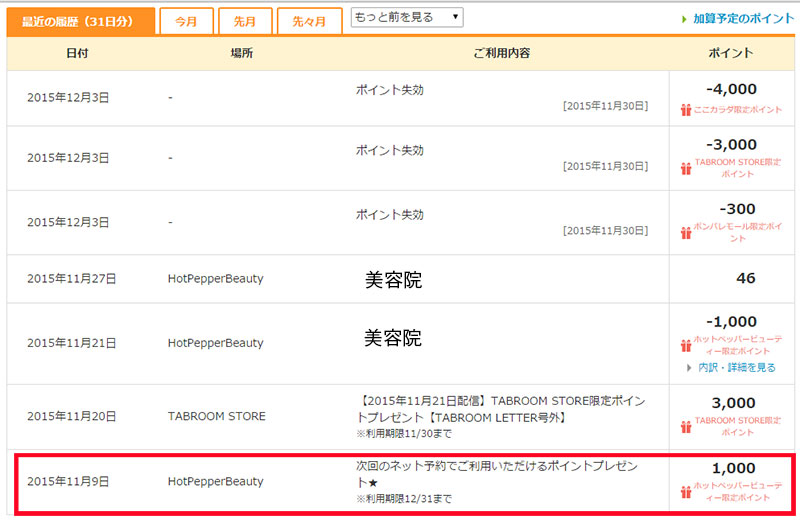Click the 日付 column header
The height and width of the screenshot is (528, 800).
[x=78, y=53]
